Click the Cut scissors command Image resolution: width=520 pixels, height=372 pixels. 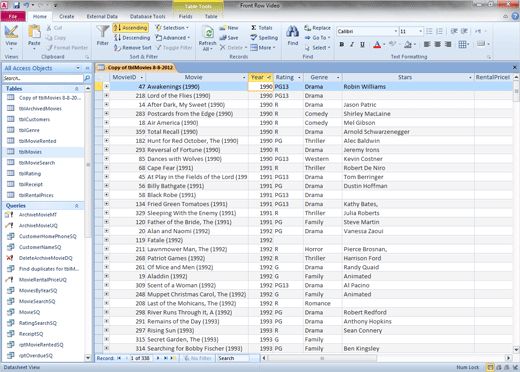(54, 28)
